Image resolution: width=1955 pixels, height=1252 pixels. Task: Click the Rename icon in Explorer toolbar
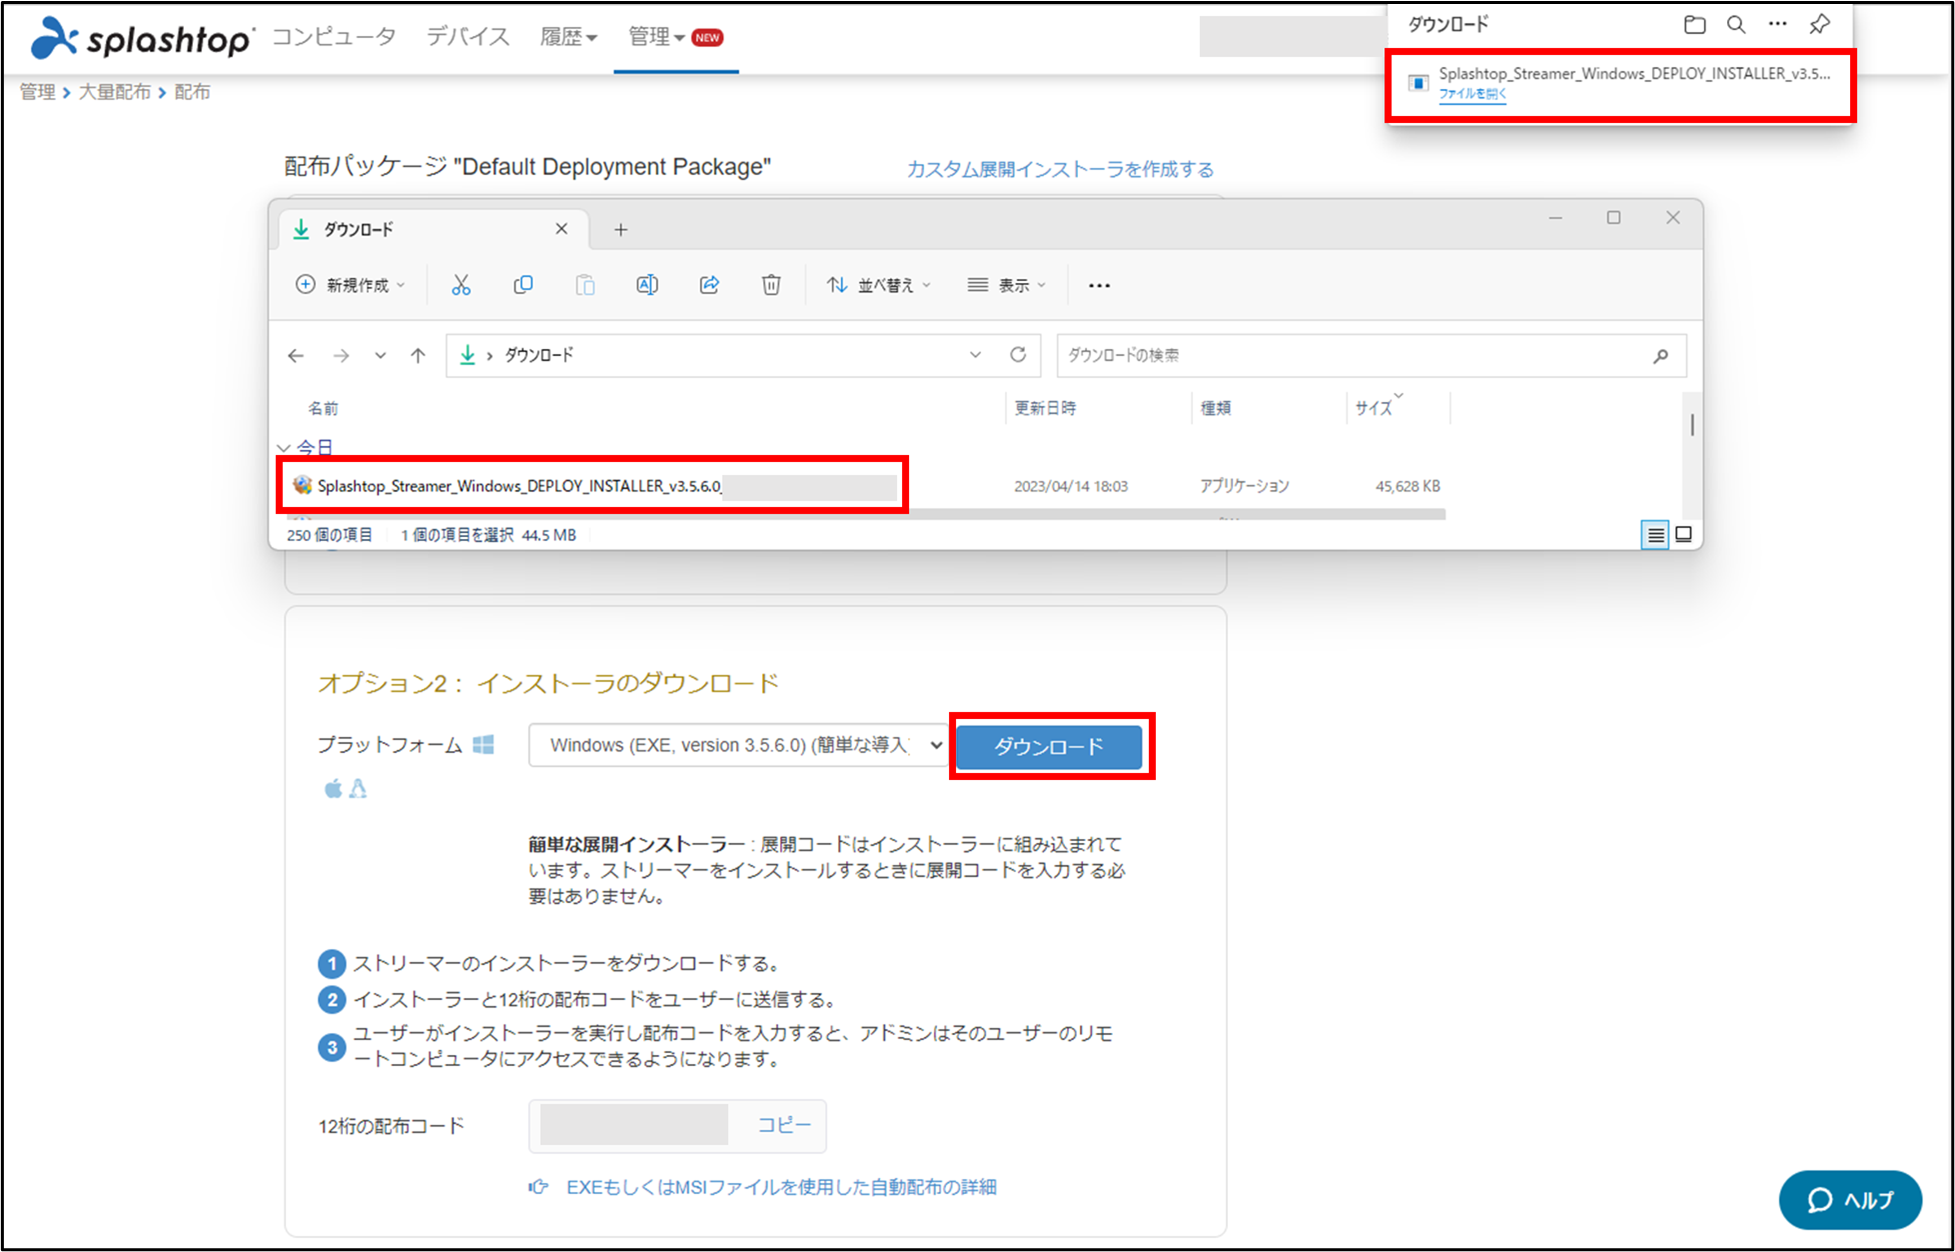(x=647, y=285)
